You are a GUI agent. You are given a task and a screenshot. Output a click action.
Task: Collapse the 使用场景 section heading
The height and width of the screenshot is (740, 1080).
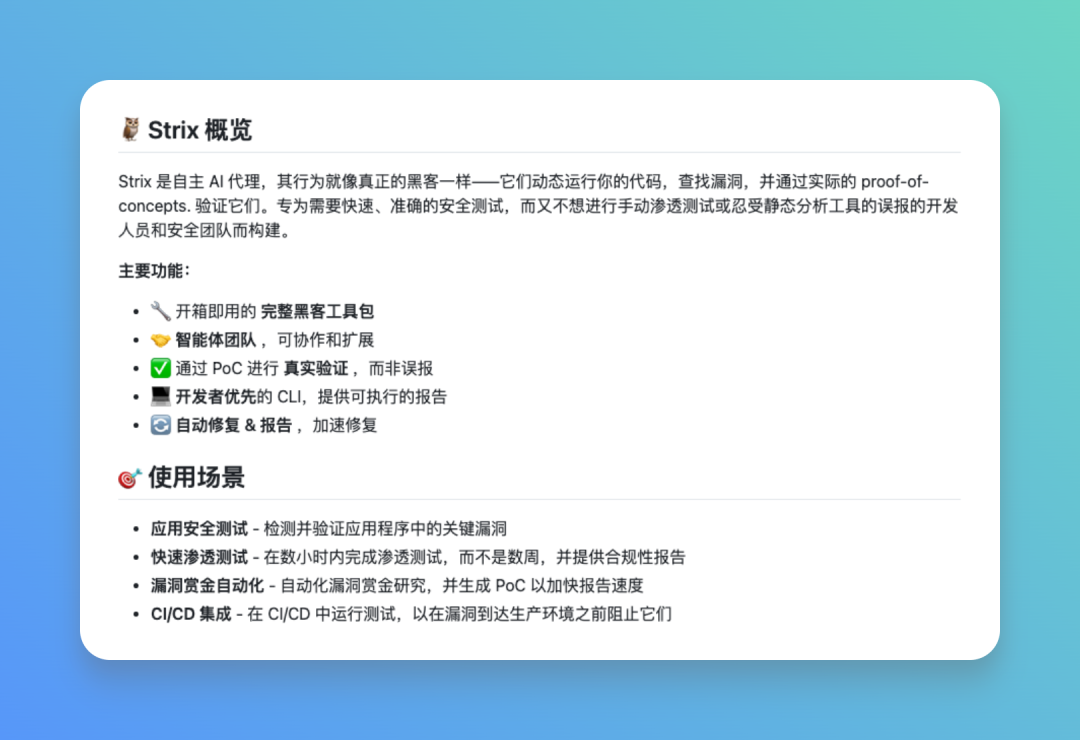coord(197,478)
